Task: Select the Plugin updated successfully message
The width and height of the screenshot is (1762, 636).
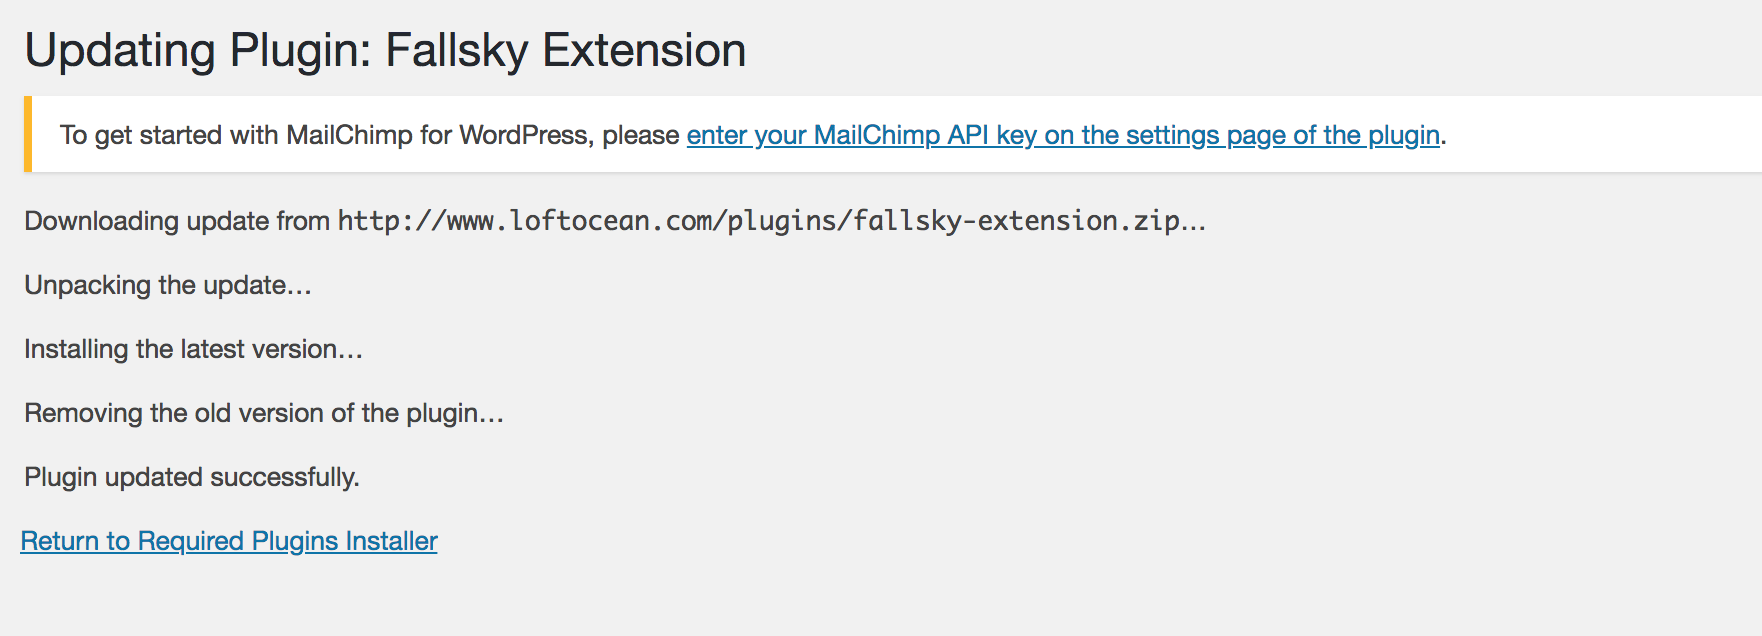Action: [193, 477]
